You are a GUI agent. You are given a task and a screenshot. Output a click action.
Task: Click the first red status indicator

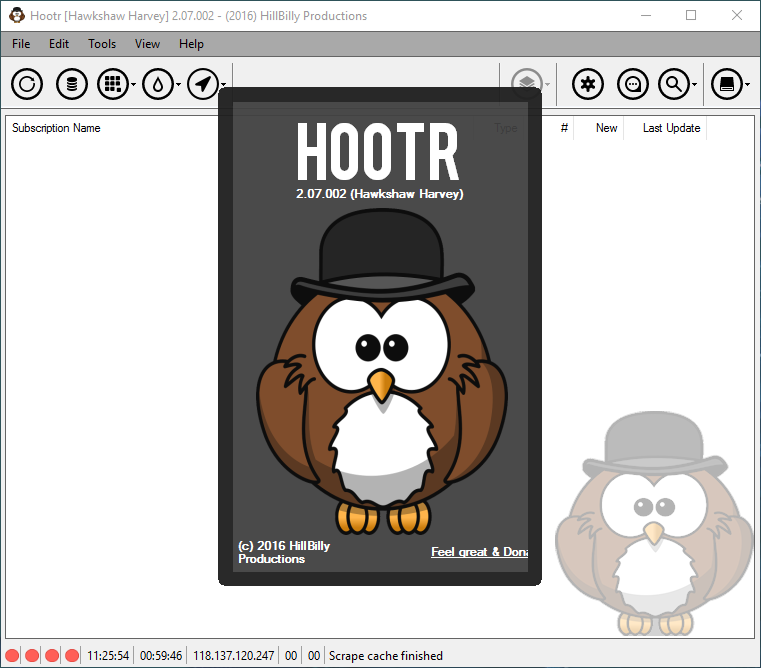tap(12, 655)
